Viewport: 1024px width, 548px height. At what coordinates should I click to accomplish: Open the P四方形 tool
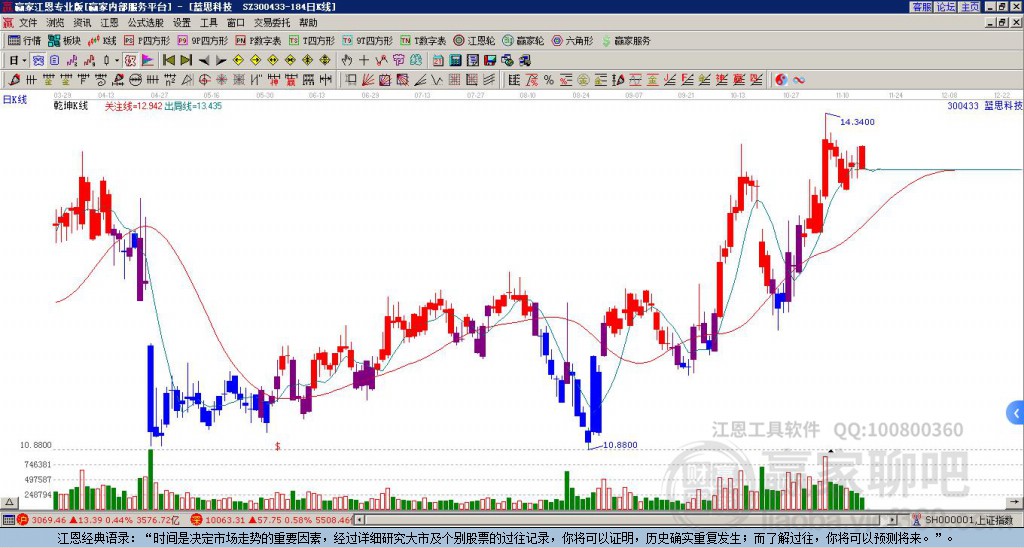point(147,40)
